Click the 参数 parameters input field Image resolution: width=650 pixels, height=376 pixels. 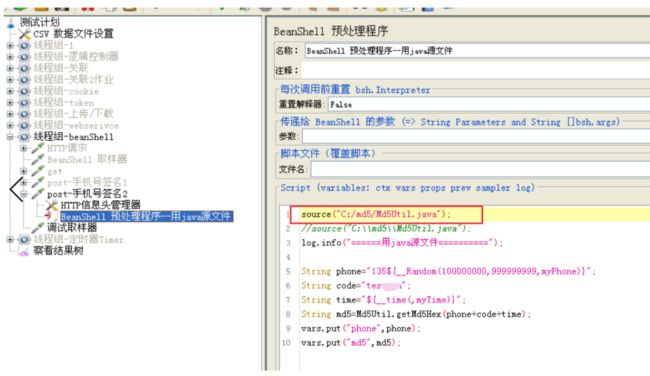(x=476, y=136)
